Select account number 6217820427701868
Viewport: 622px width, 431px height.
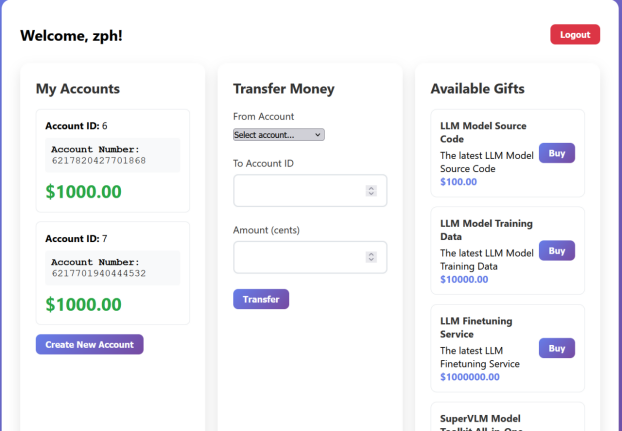(99, 161)
